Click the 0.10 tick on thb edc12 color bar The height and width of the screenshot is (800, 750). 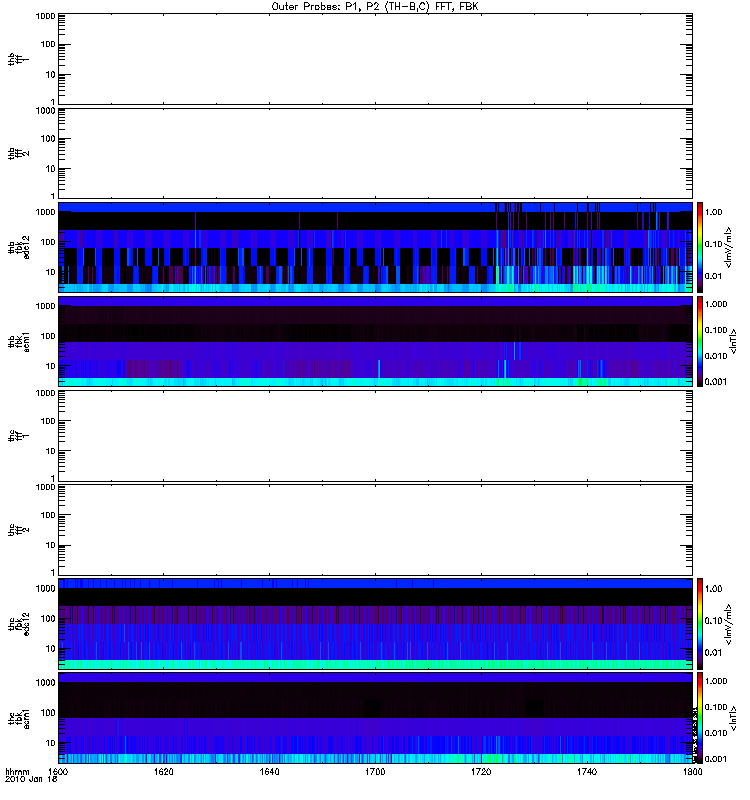pyautogui.click(x=714, y=244)
